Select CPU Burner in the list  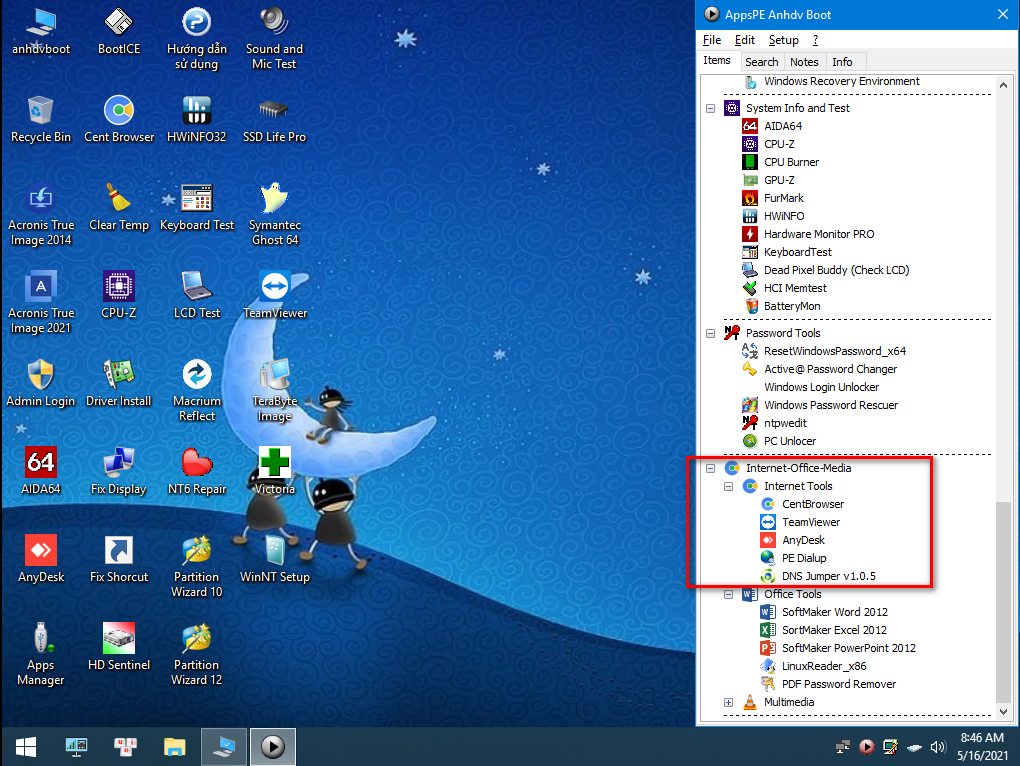click(791, 162)
